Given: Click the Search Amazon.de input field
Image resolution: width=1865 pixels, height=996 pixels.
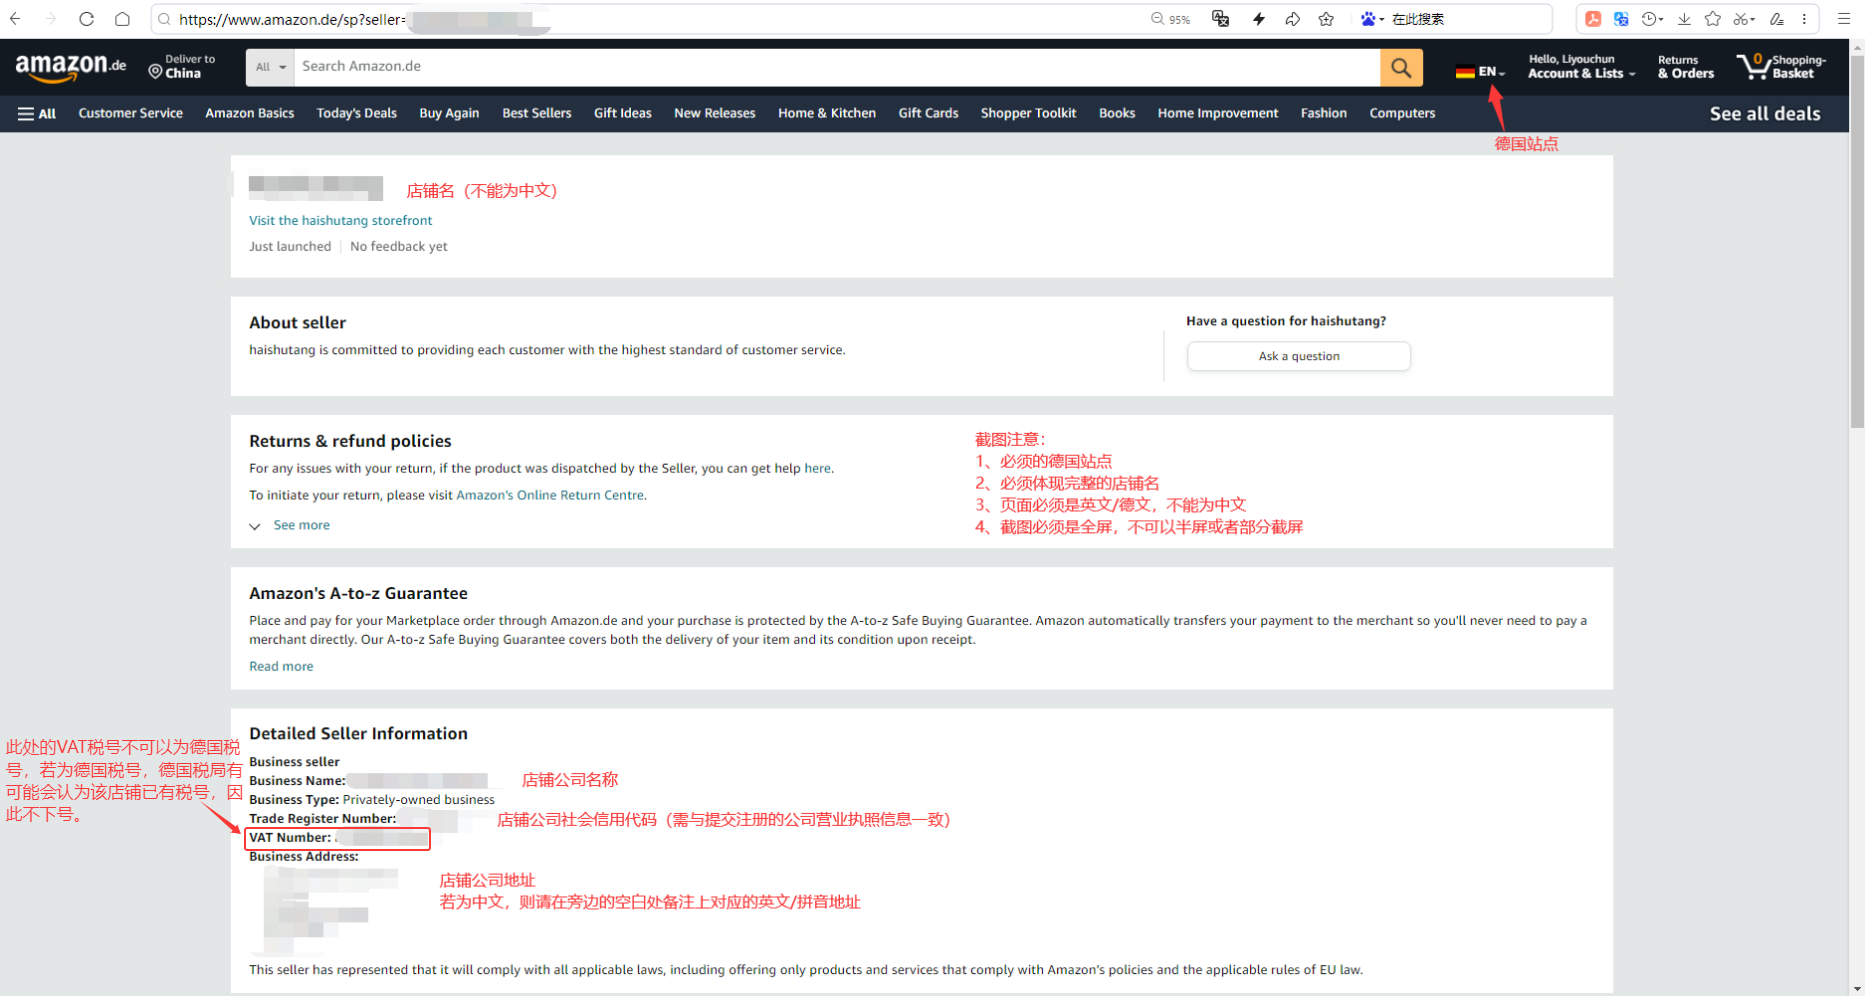Looking at the screenshot, I should pyautogui.click(x=836, y=67).
